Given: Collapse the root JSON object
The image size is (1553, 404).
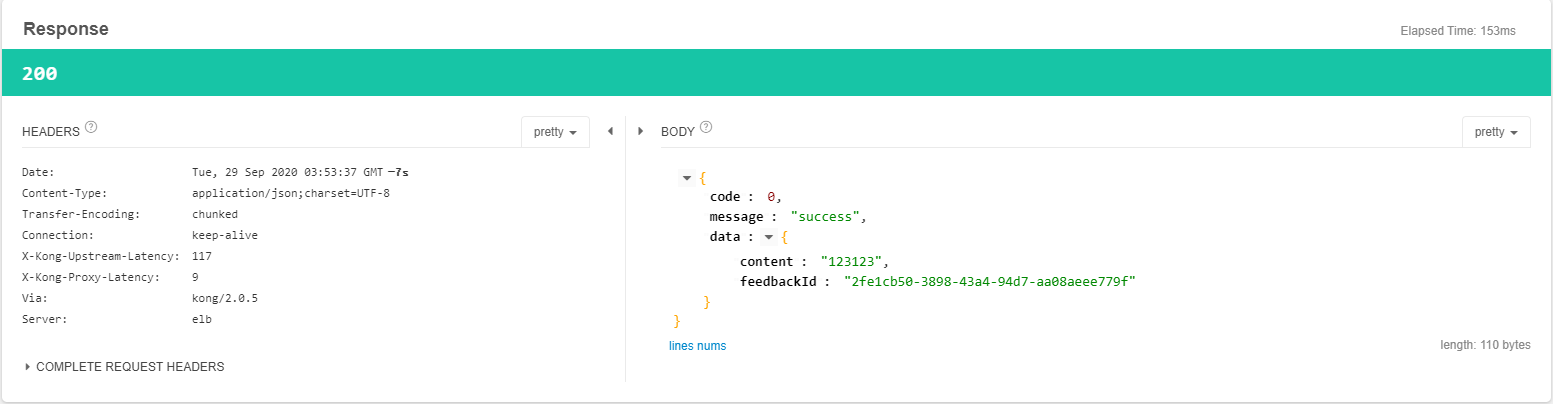Looking at the screenshot, I should coord(687,178).
